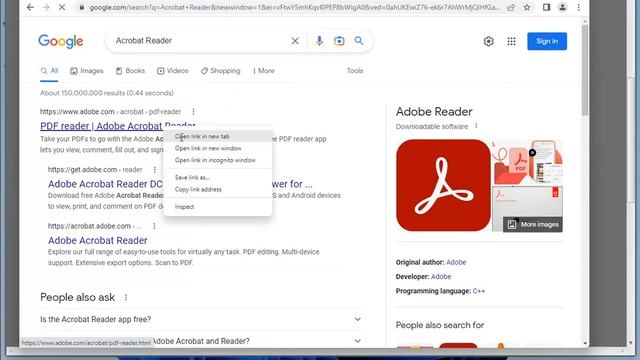
Task: Open the More search filters dropdown
Action: tap(264, 71)
